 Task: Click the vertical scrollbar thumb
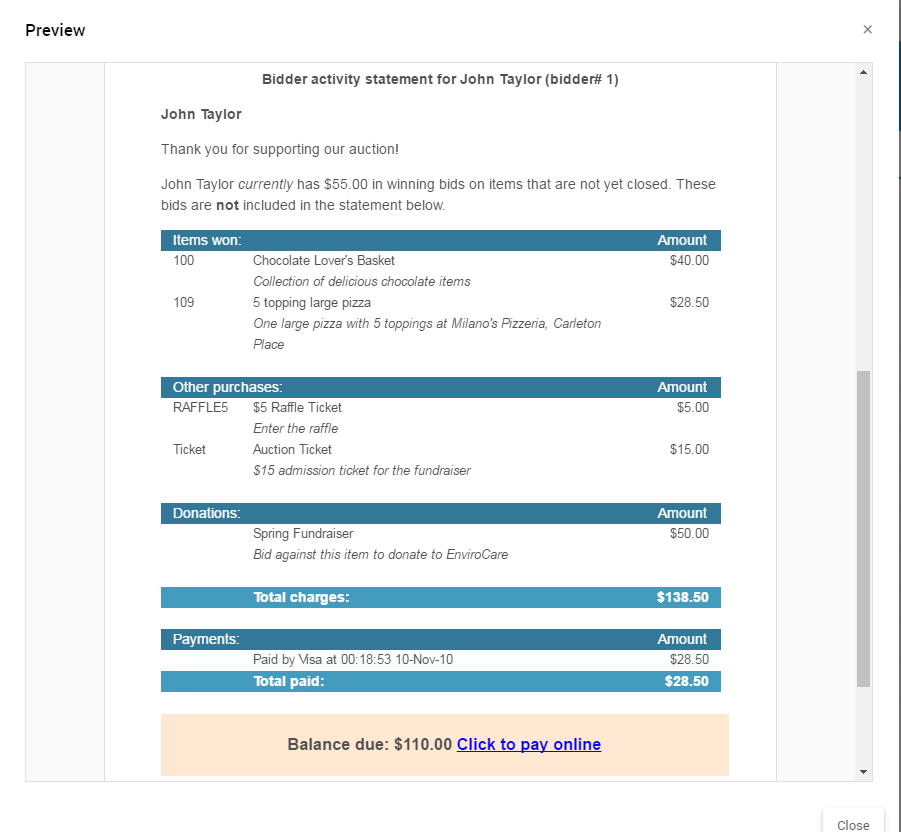[863, 528]
